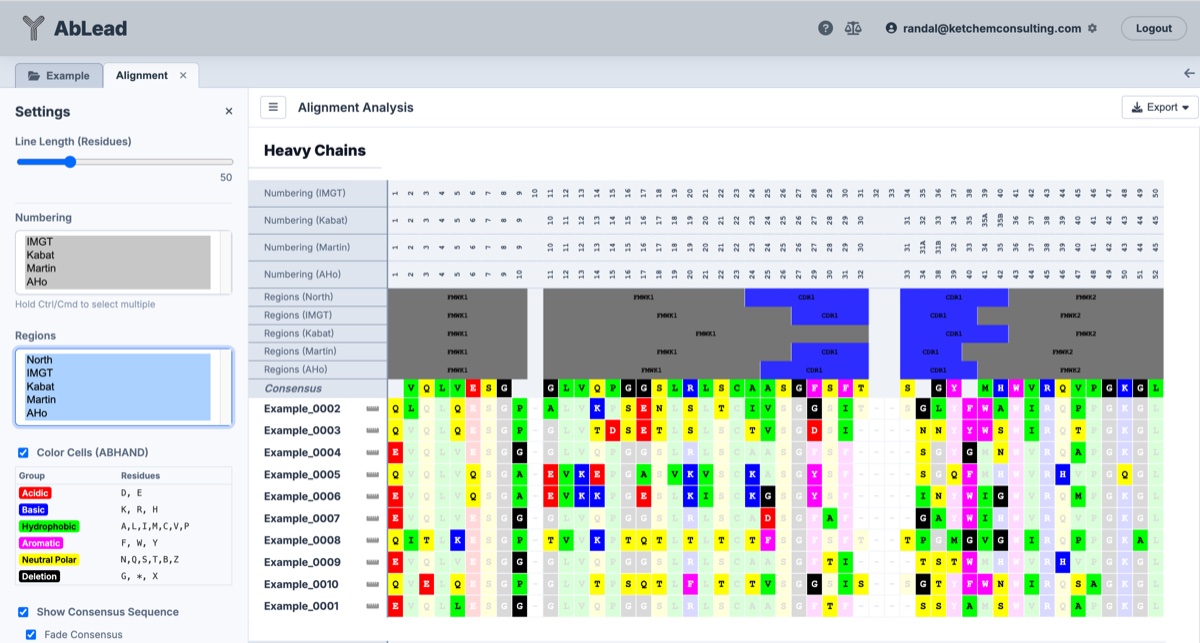The height and width of the screenshot is (643, 1200).
Task: Click the back arrow icon
Action: point(1189,73)
